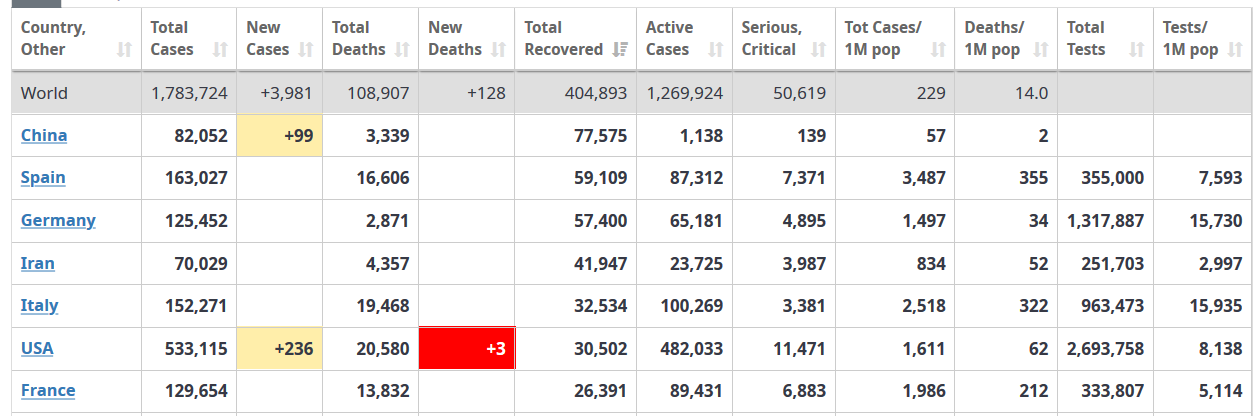
Task: Click Spain total cases 163,027
Action: [196, 177]
